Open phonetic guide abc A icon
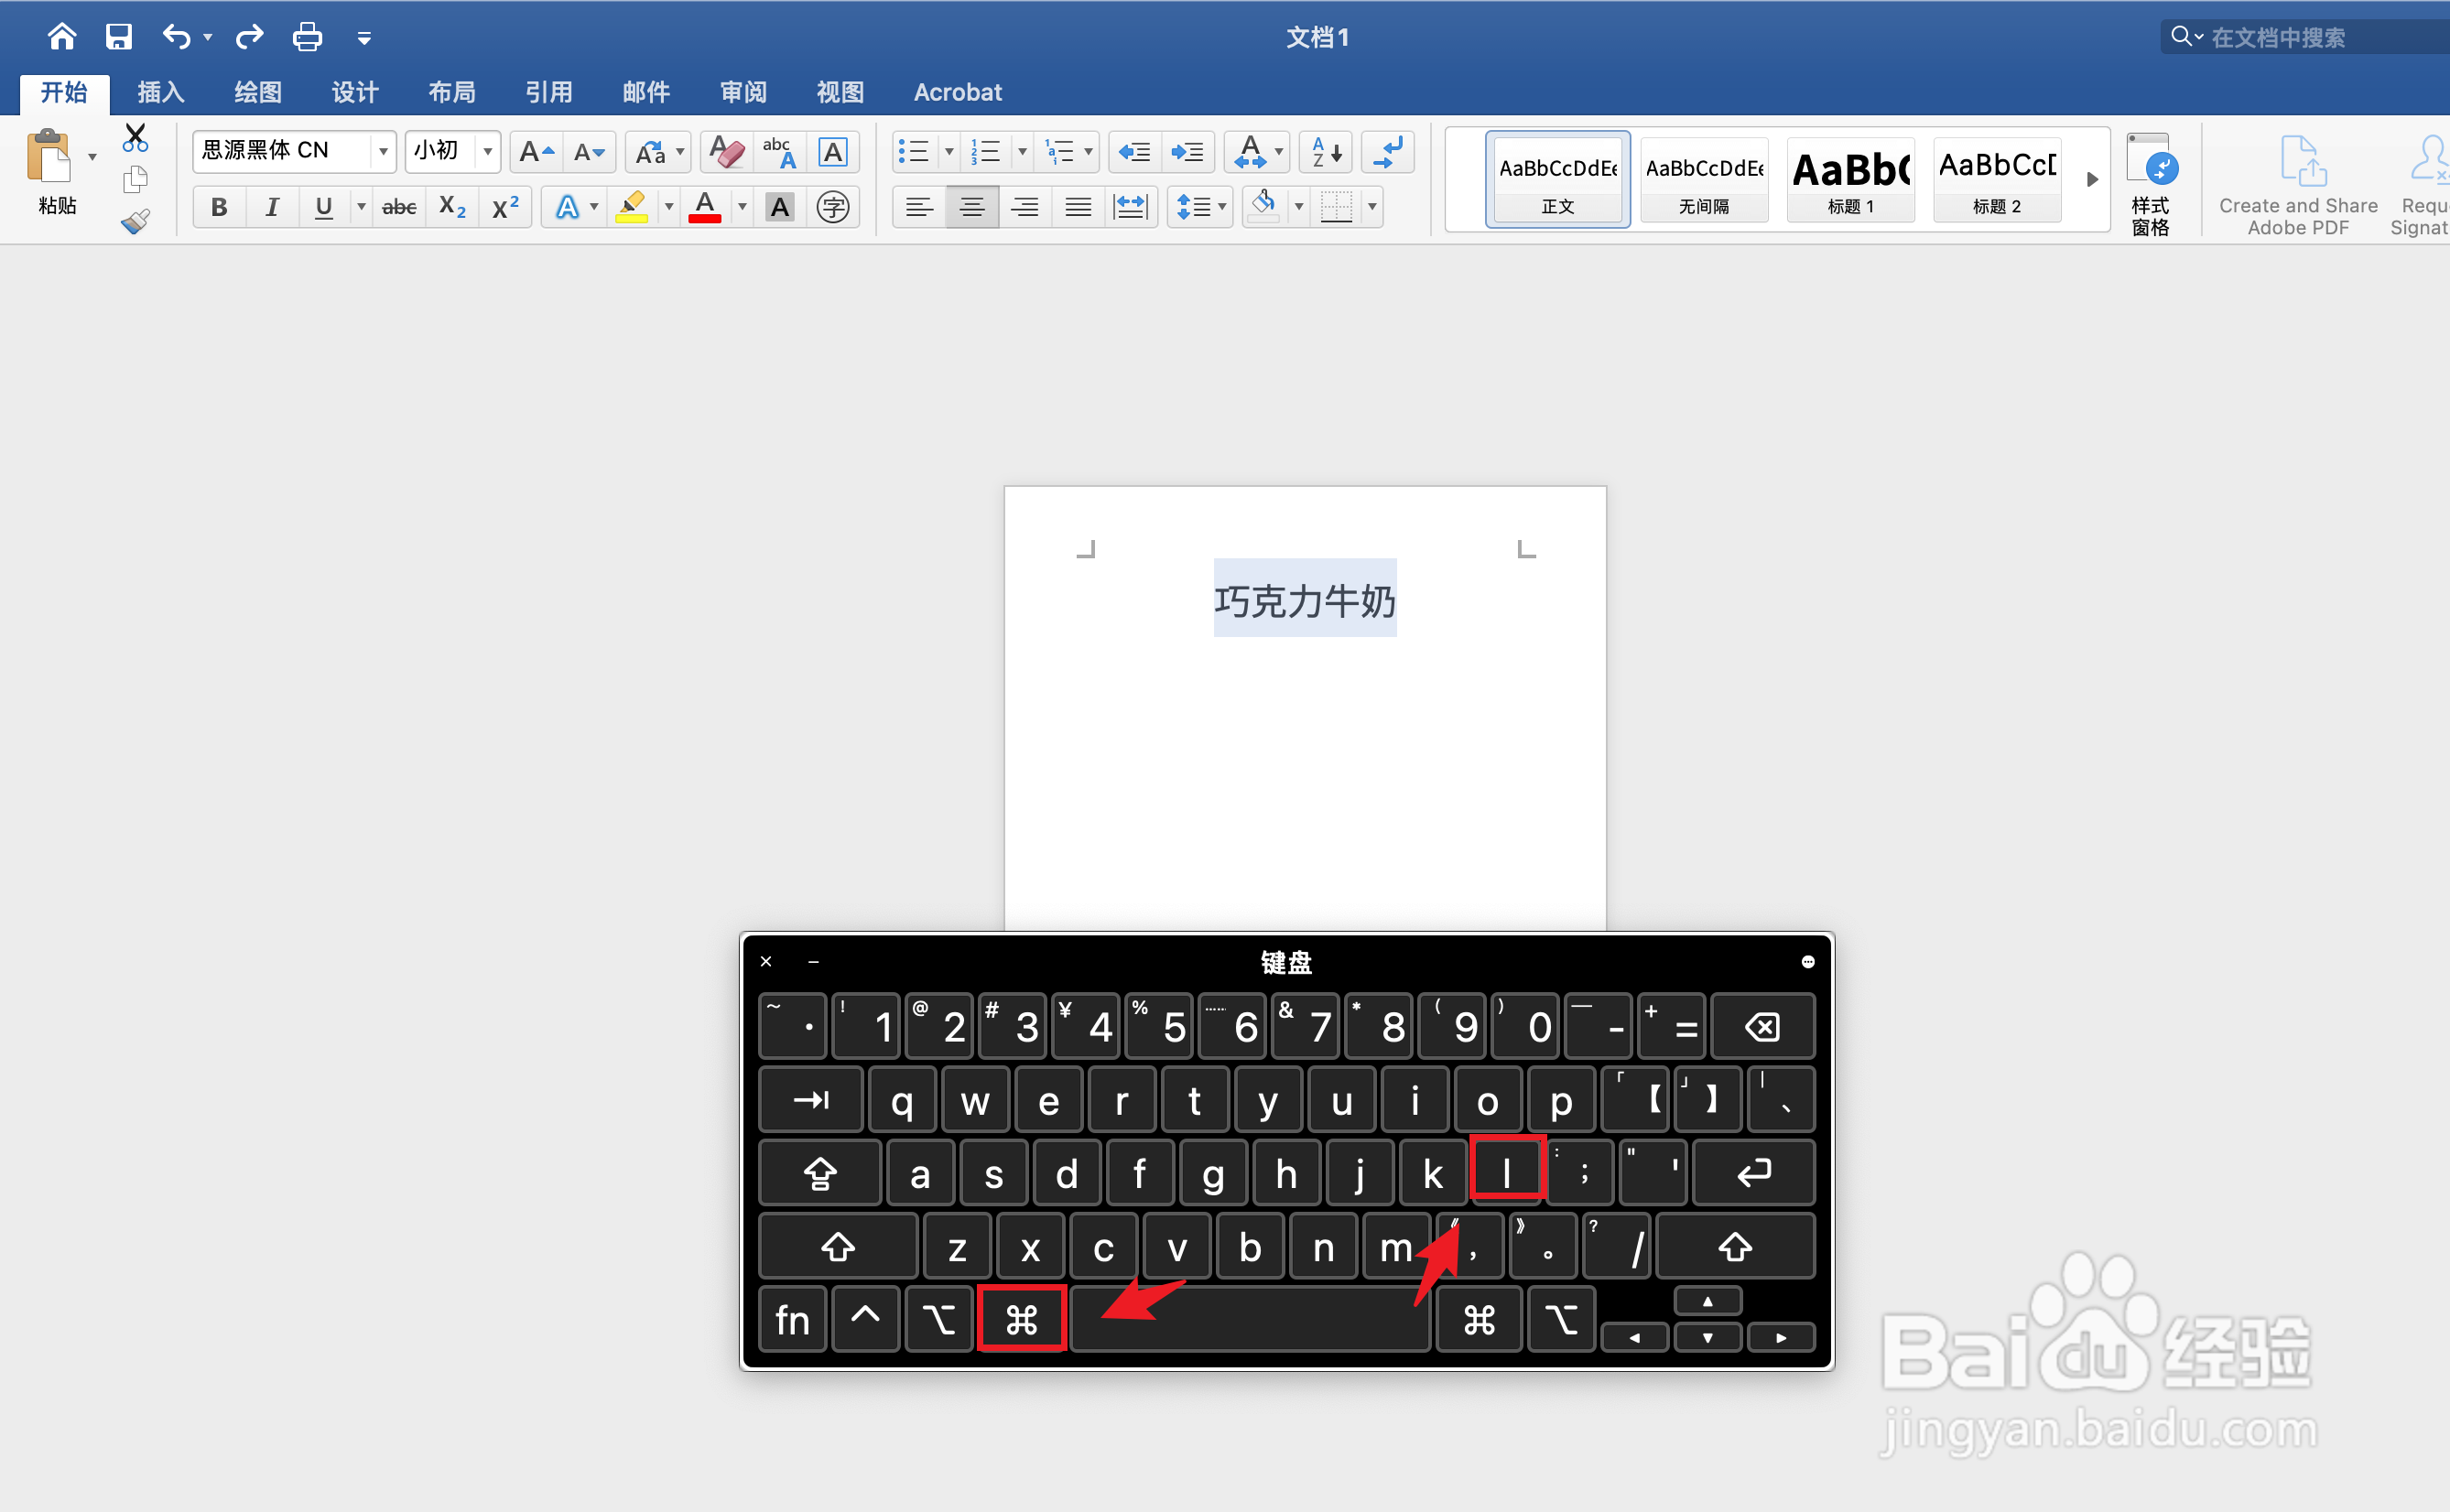This screenshot has height=1512, width=2450. (x=779, y=152)
